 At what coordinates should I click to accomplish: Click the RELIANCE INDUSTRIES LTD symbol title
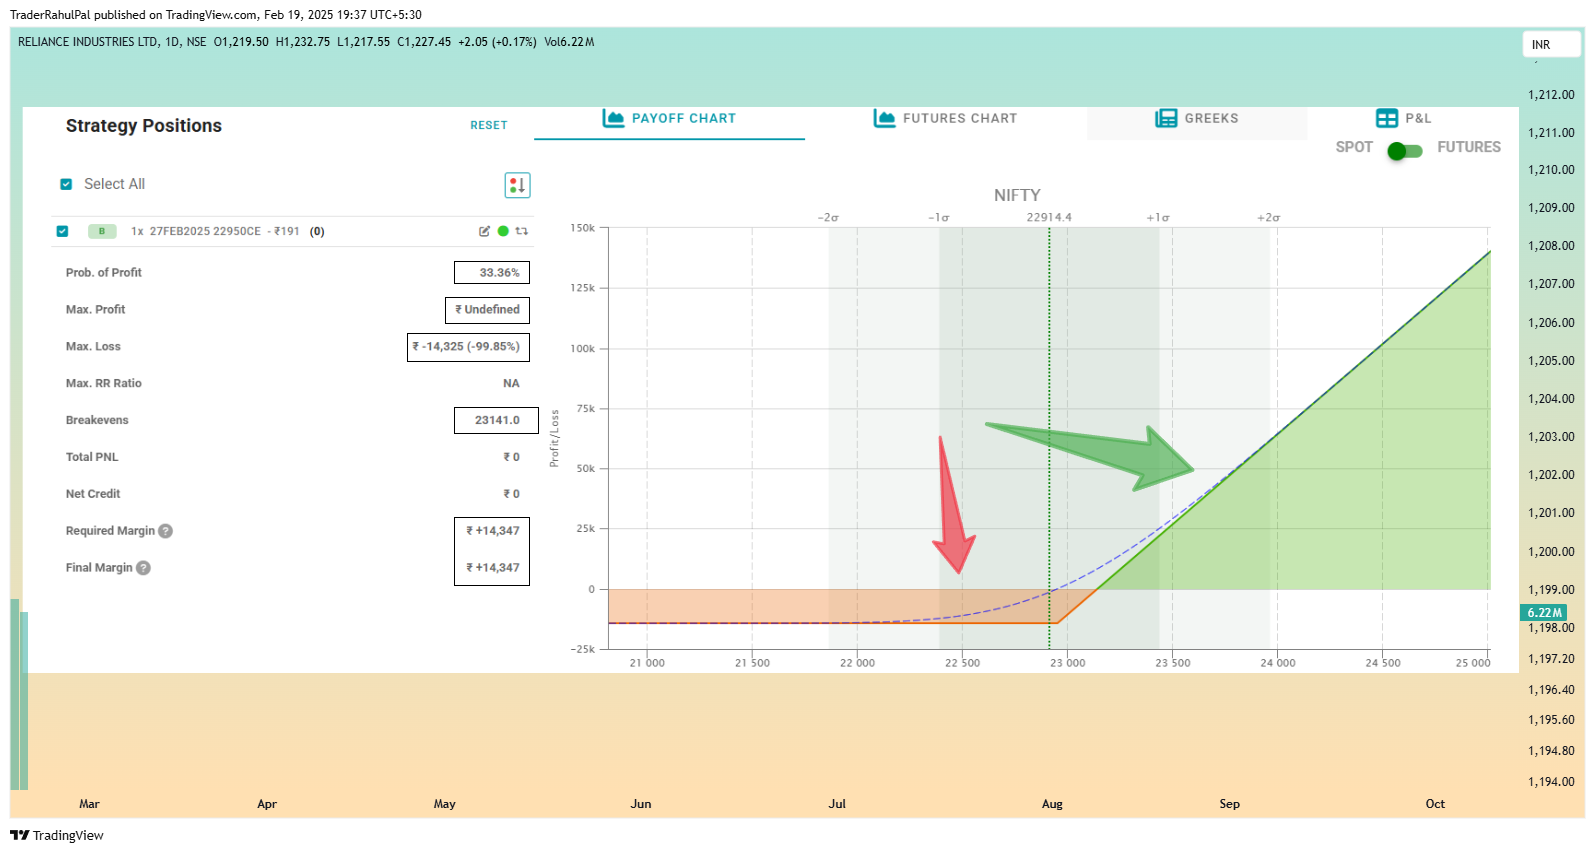[x=88, y=42]
